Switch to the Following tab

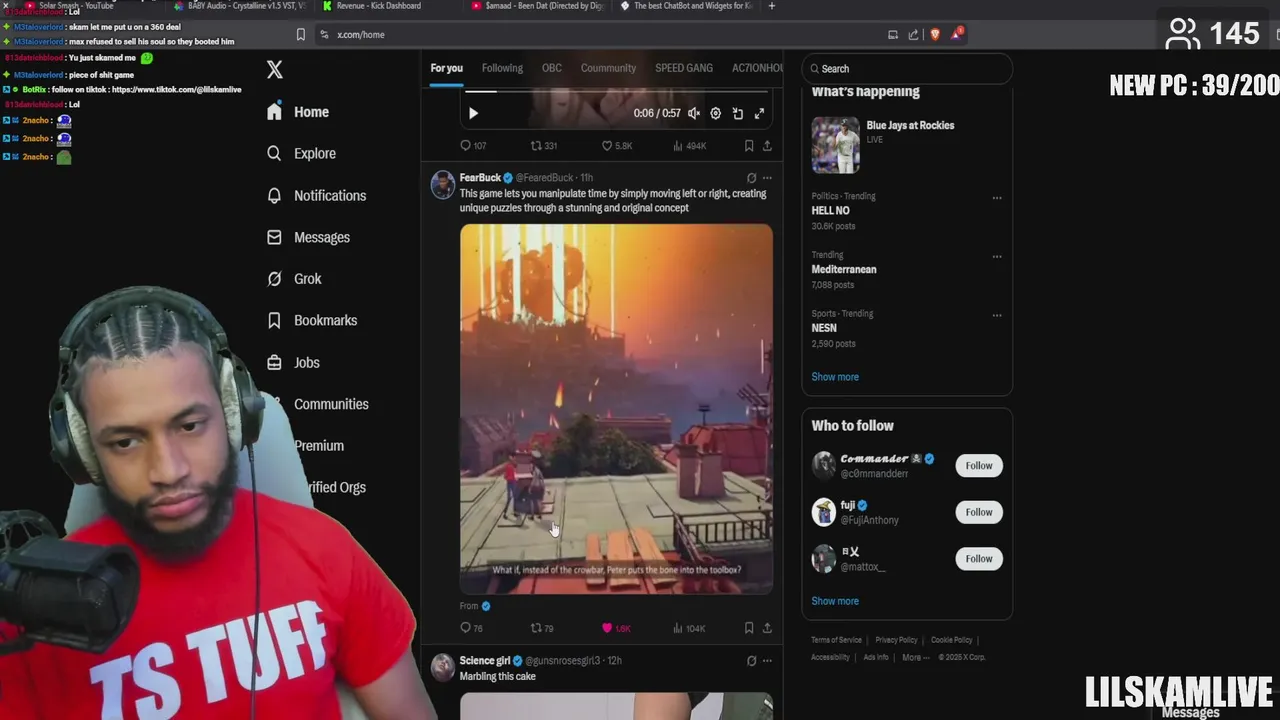click(x=502, y=68)
